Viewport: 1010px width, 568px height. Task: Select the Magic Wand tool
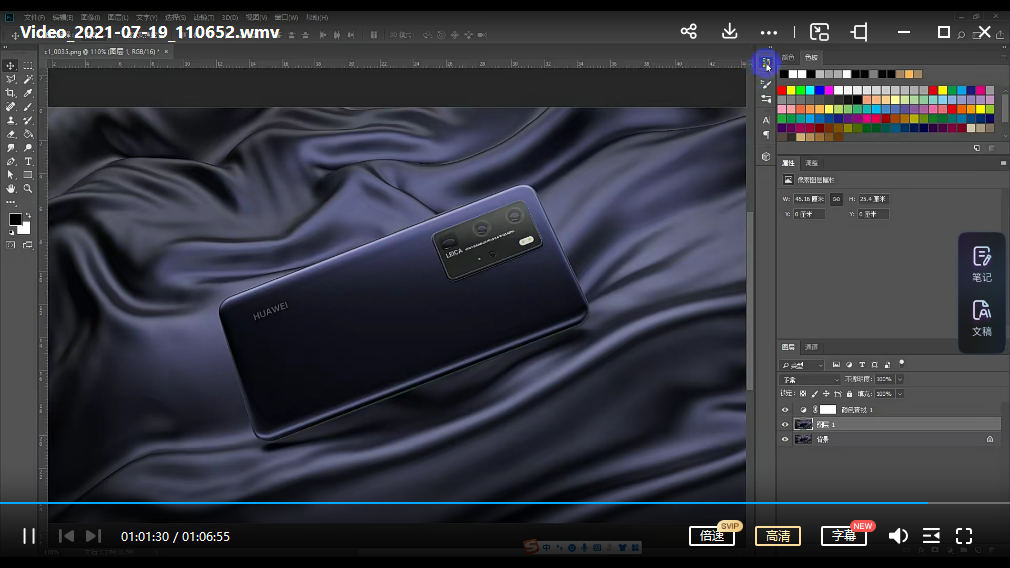pyautogui.click(x=28, y=79)
